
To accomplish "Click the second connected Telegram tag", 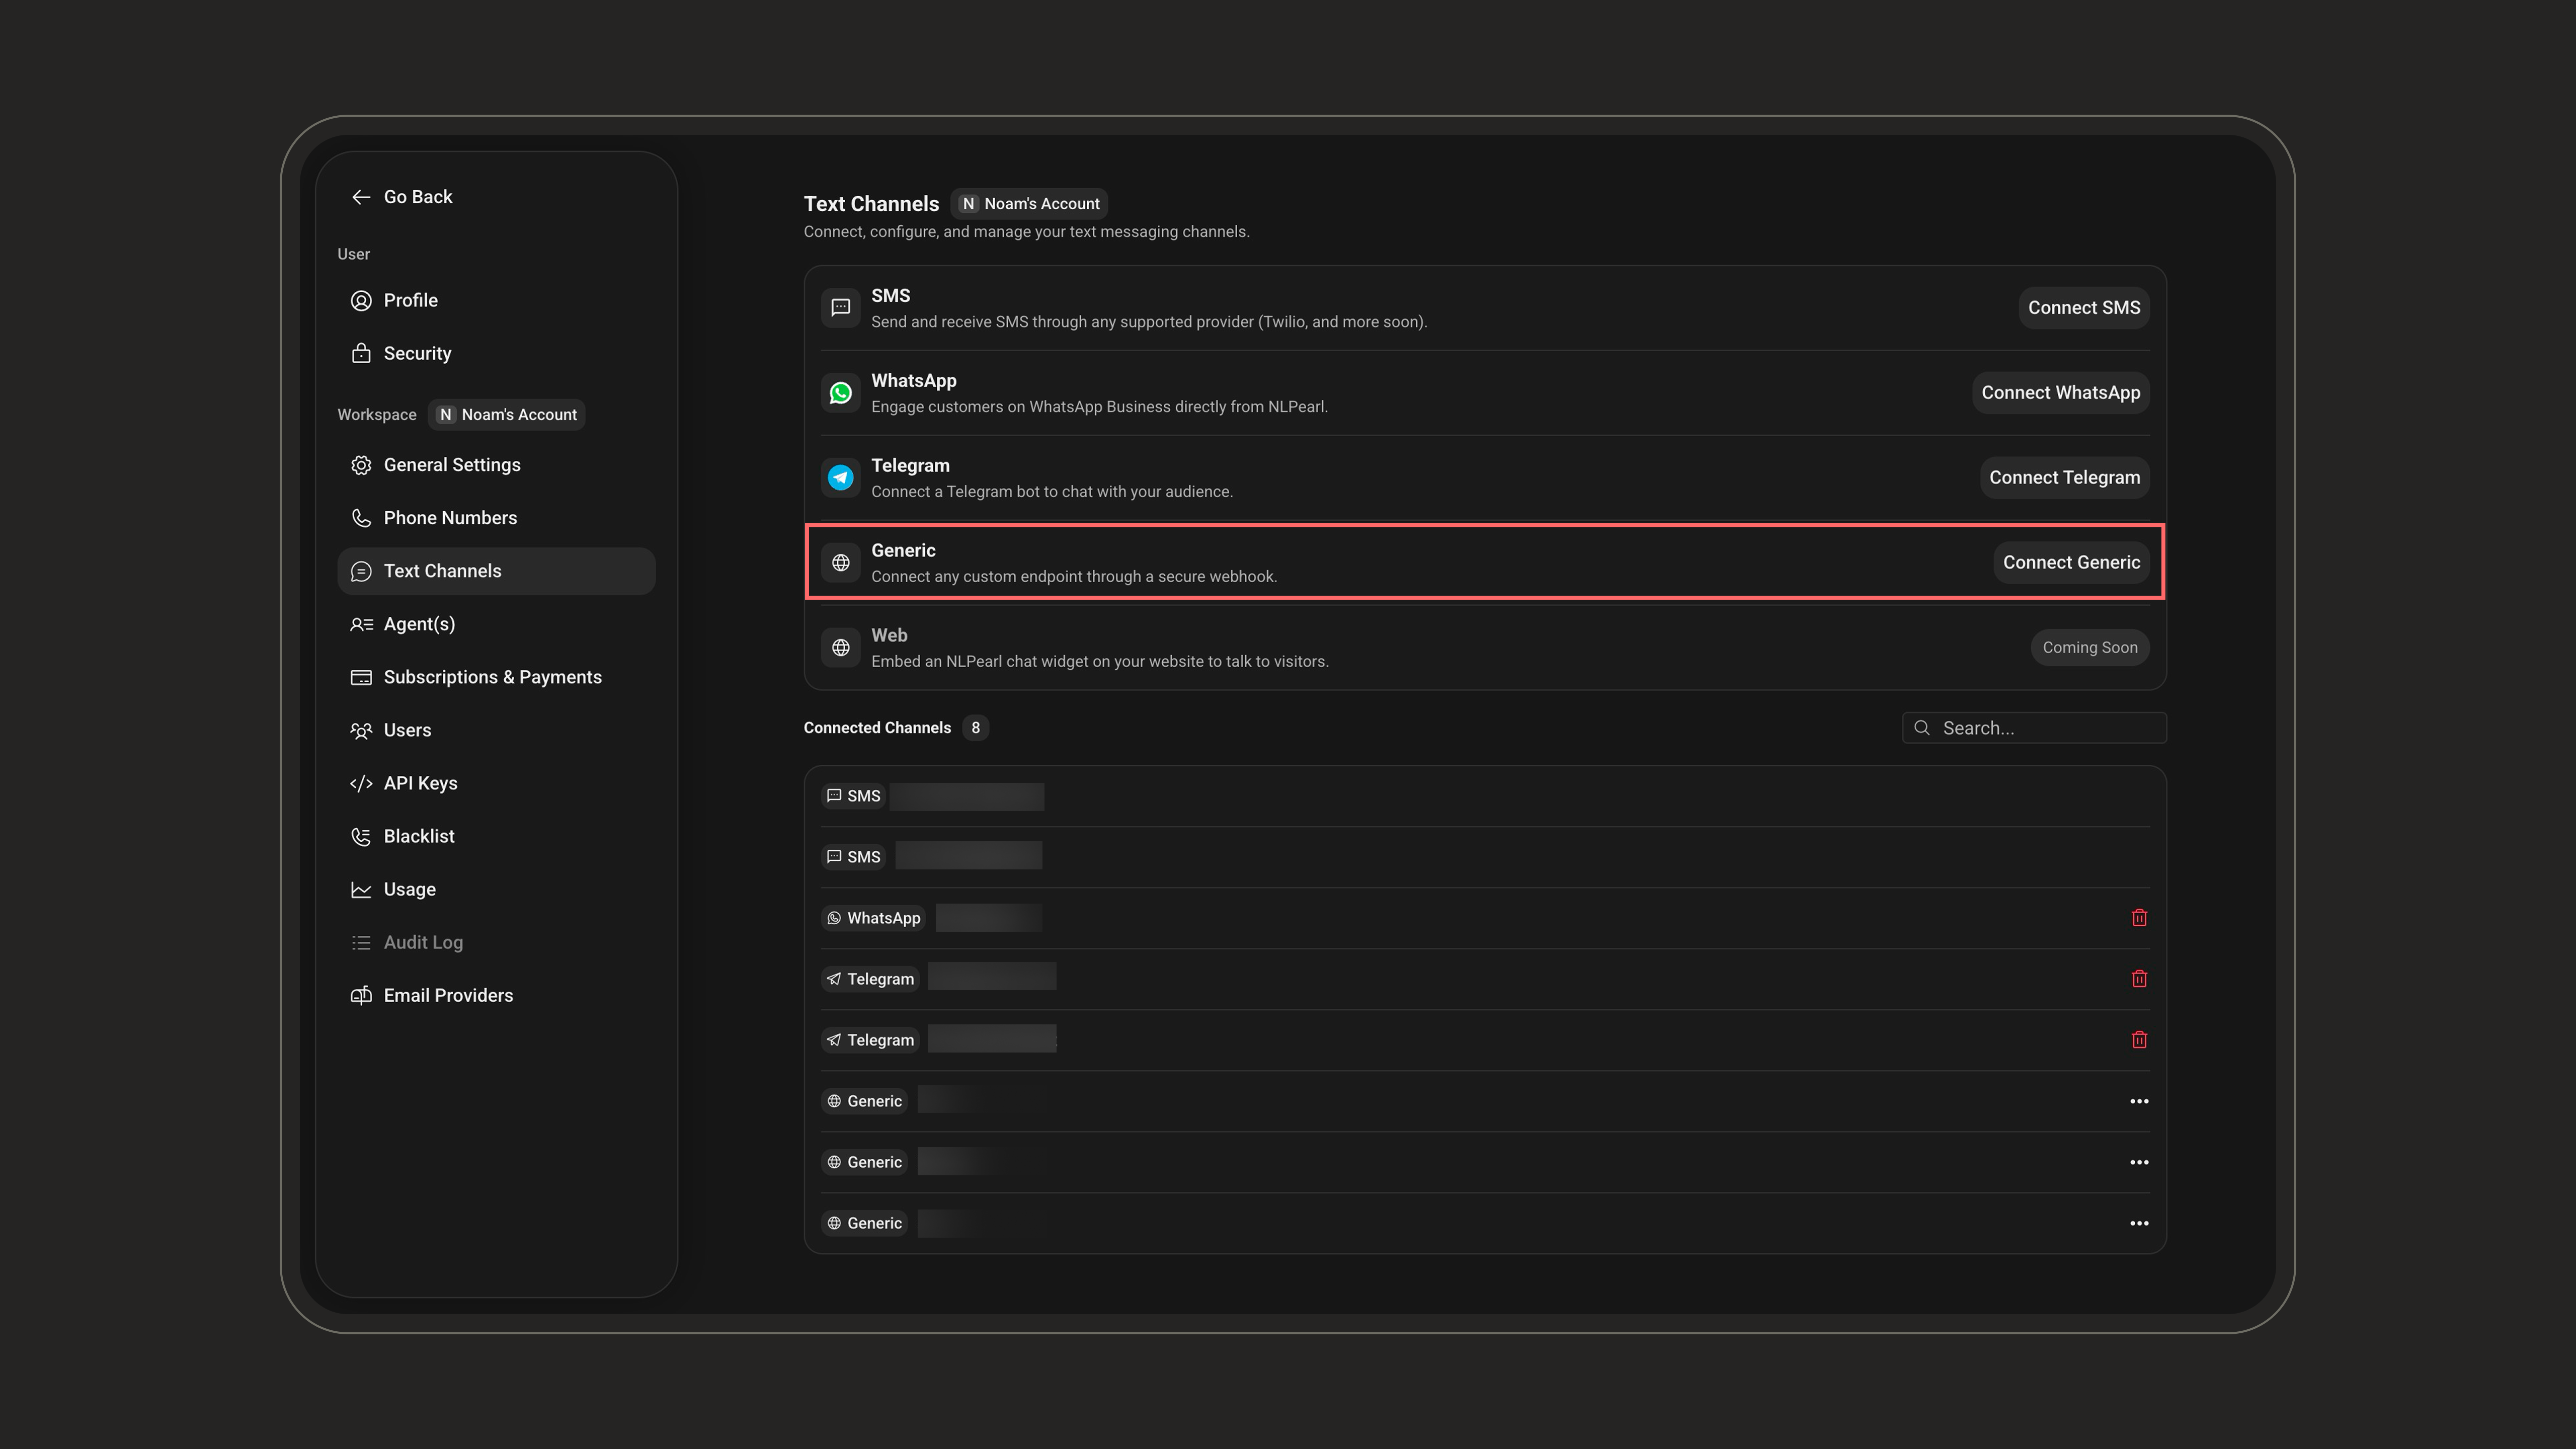I will tap(870, 1040).
